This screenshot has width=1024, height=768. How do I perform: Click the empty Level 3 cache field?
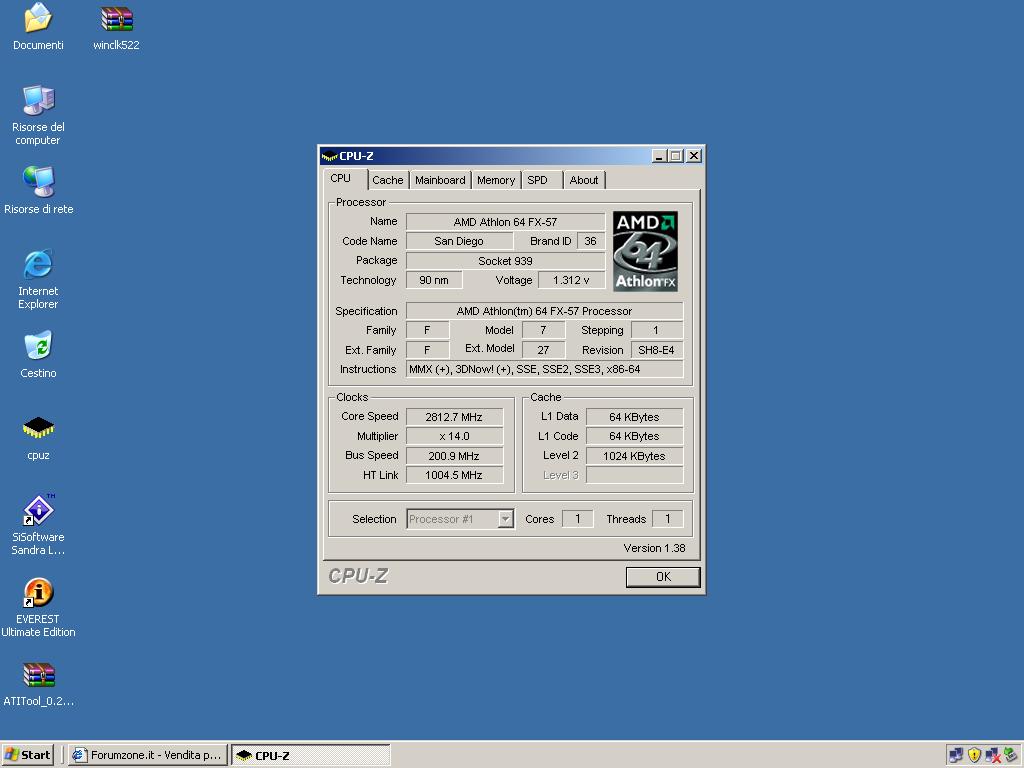pos(635,475)
